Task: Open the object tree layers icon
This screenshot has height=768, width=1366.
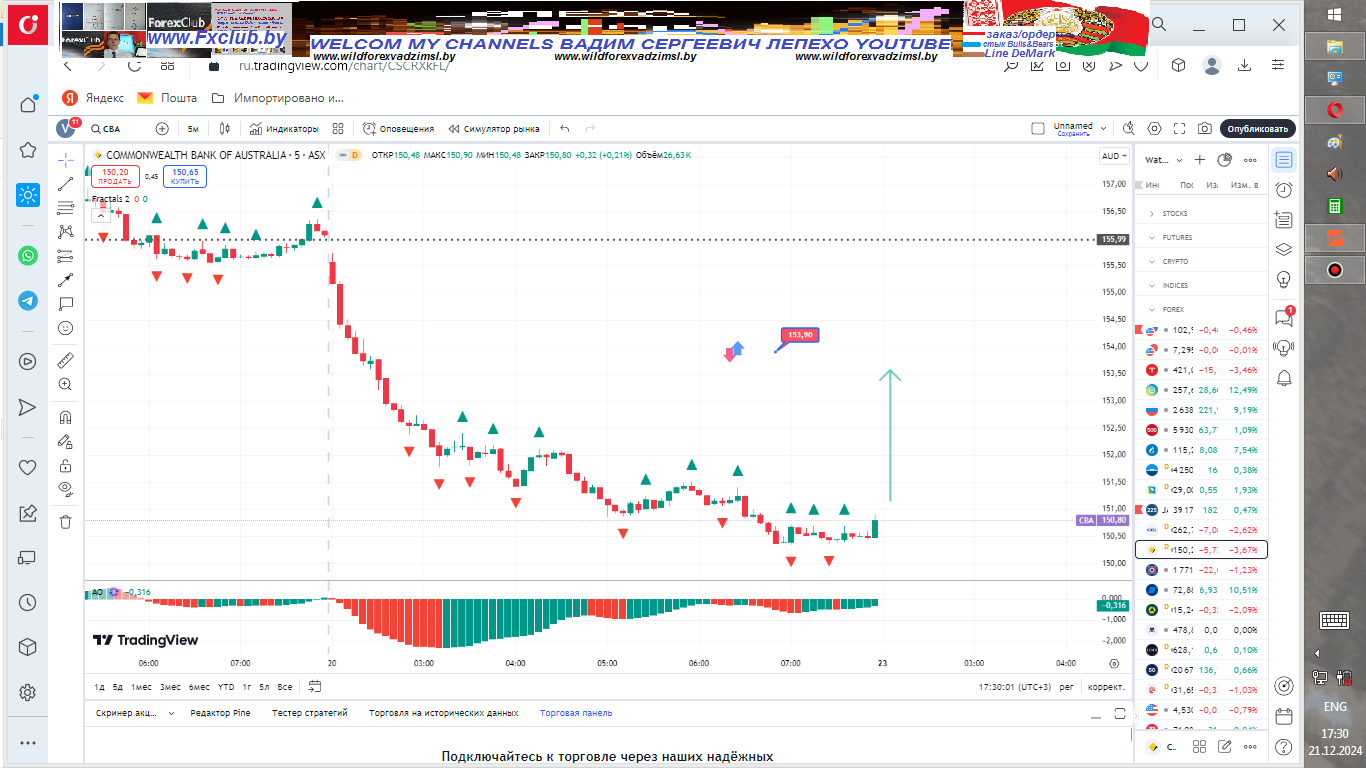Action: (1284, 249)
